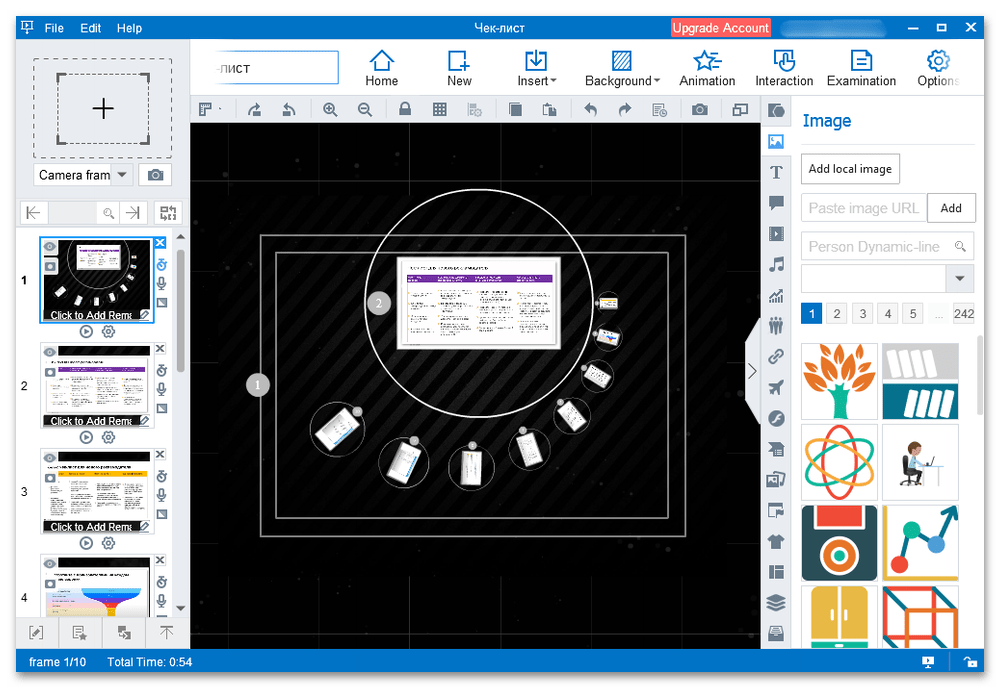Image resolution: width=1000 pixels, height=688 pixels.
Task: Expand the image category combo box
Action: click(960, 277)
